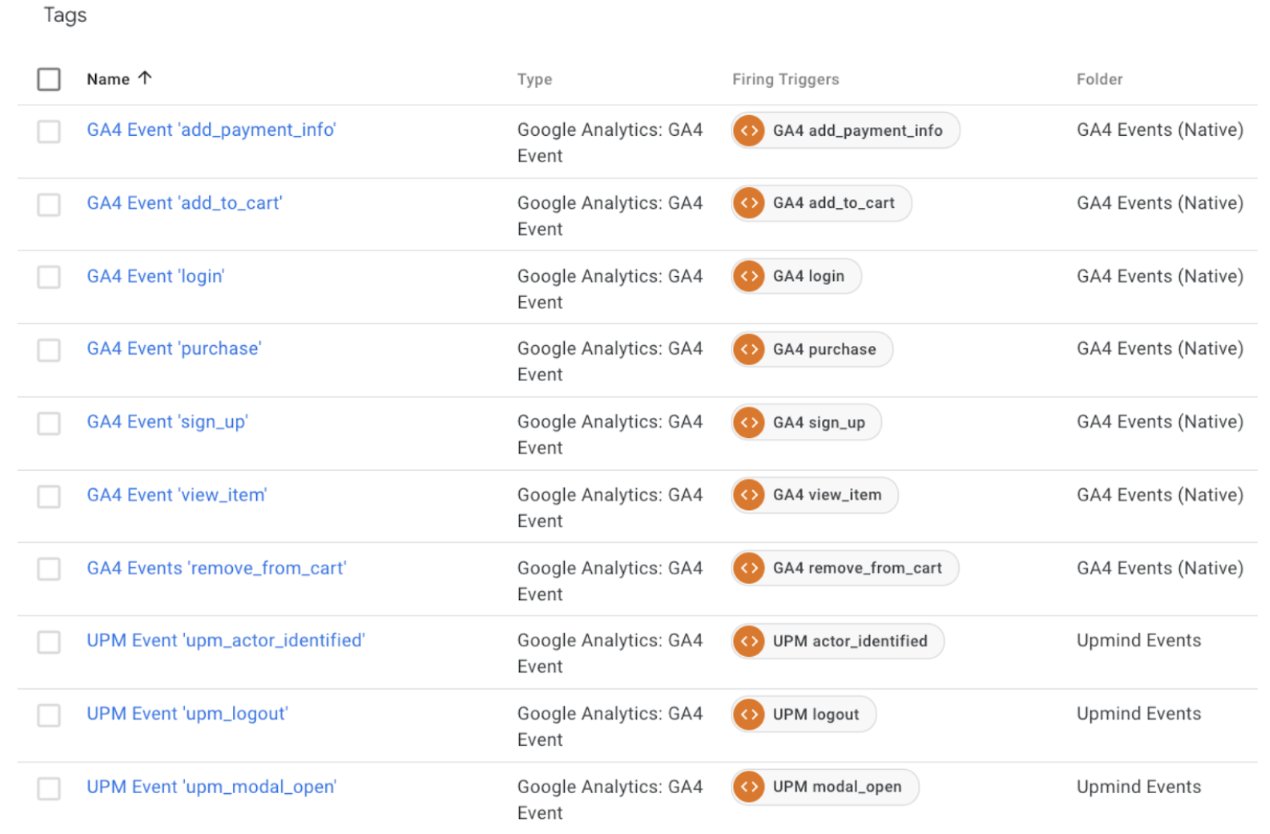Click the 'UPM actor_identified' trigger chip label
The height and width of the screenshot is (834, 1270).
(x=850, y=641)
